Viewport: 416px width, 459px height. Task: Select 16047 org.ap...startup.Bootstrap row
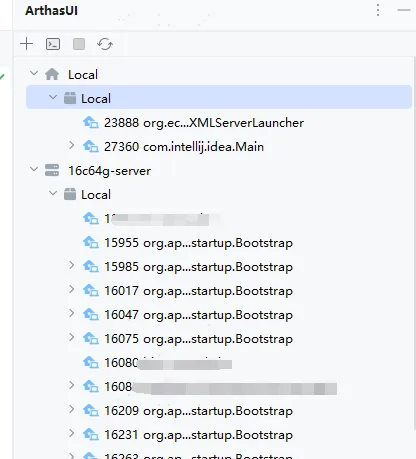(198, 315)
